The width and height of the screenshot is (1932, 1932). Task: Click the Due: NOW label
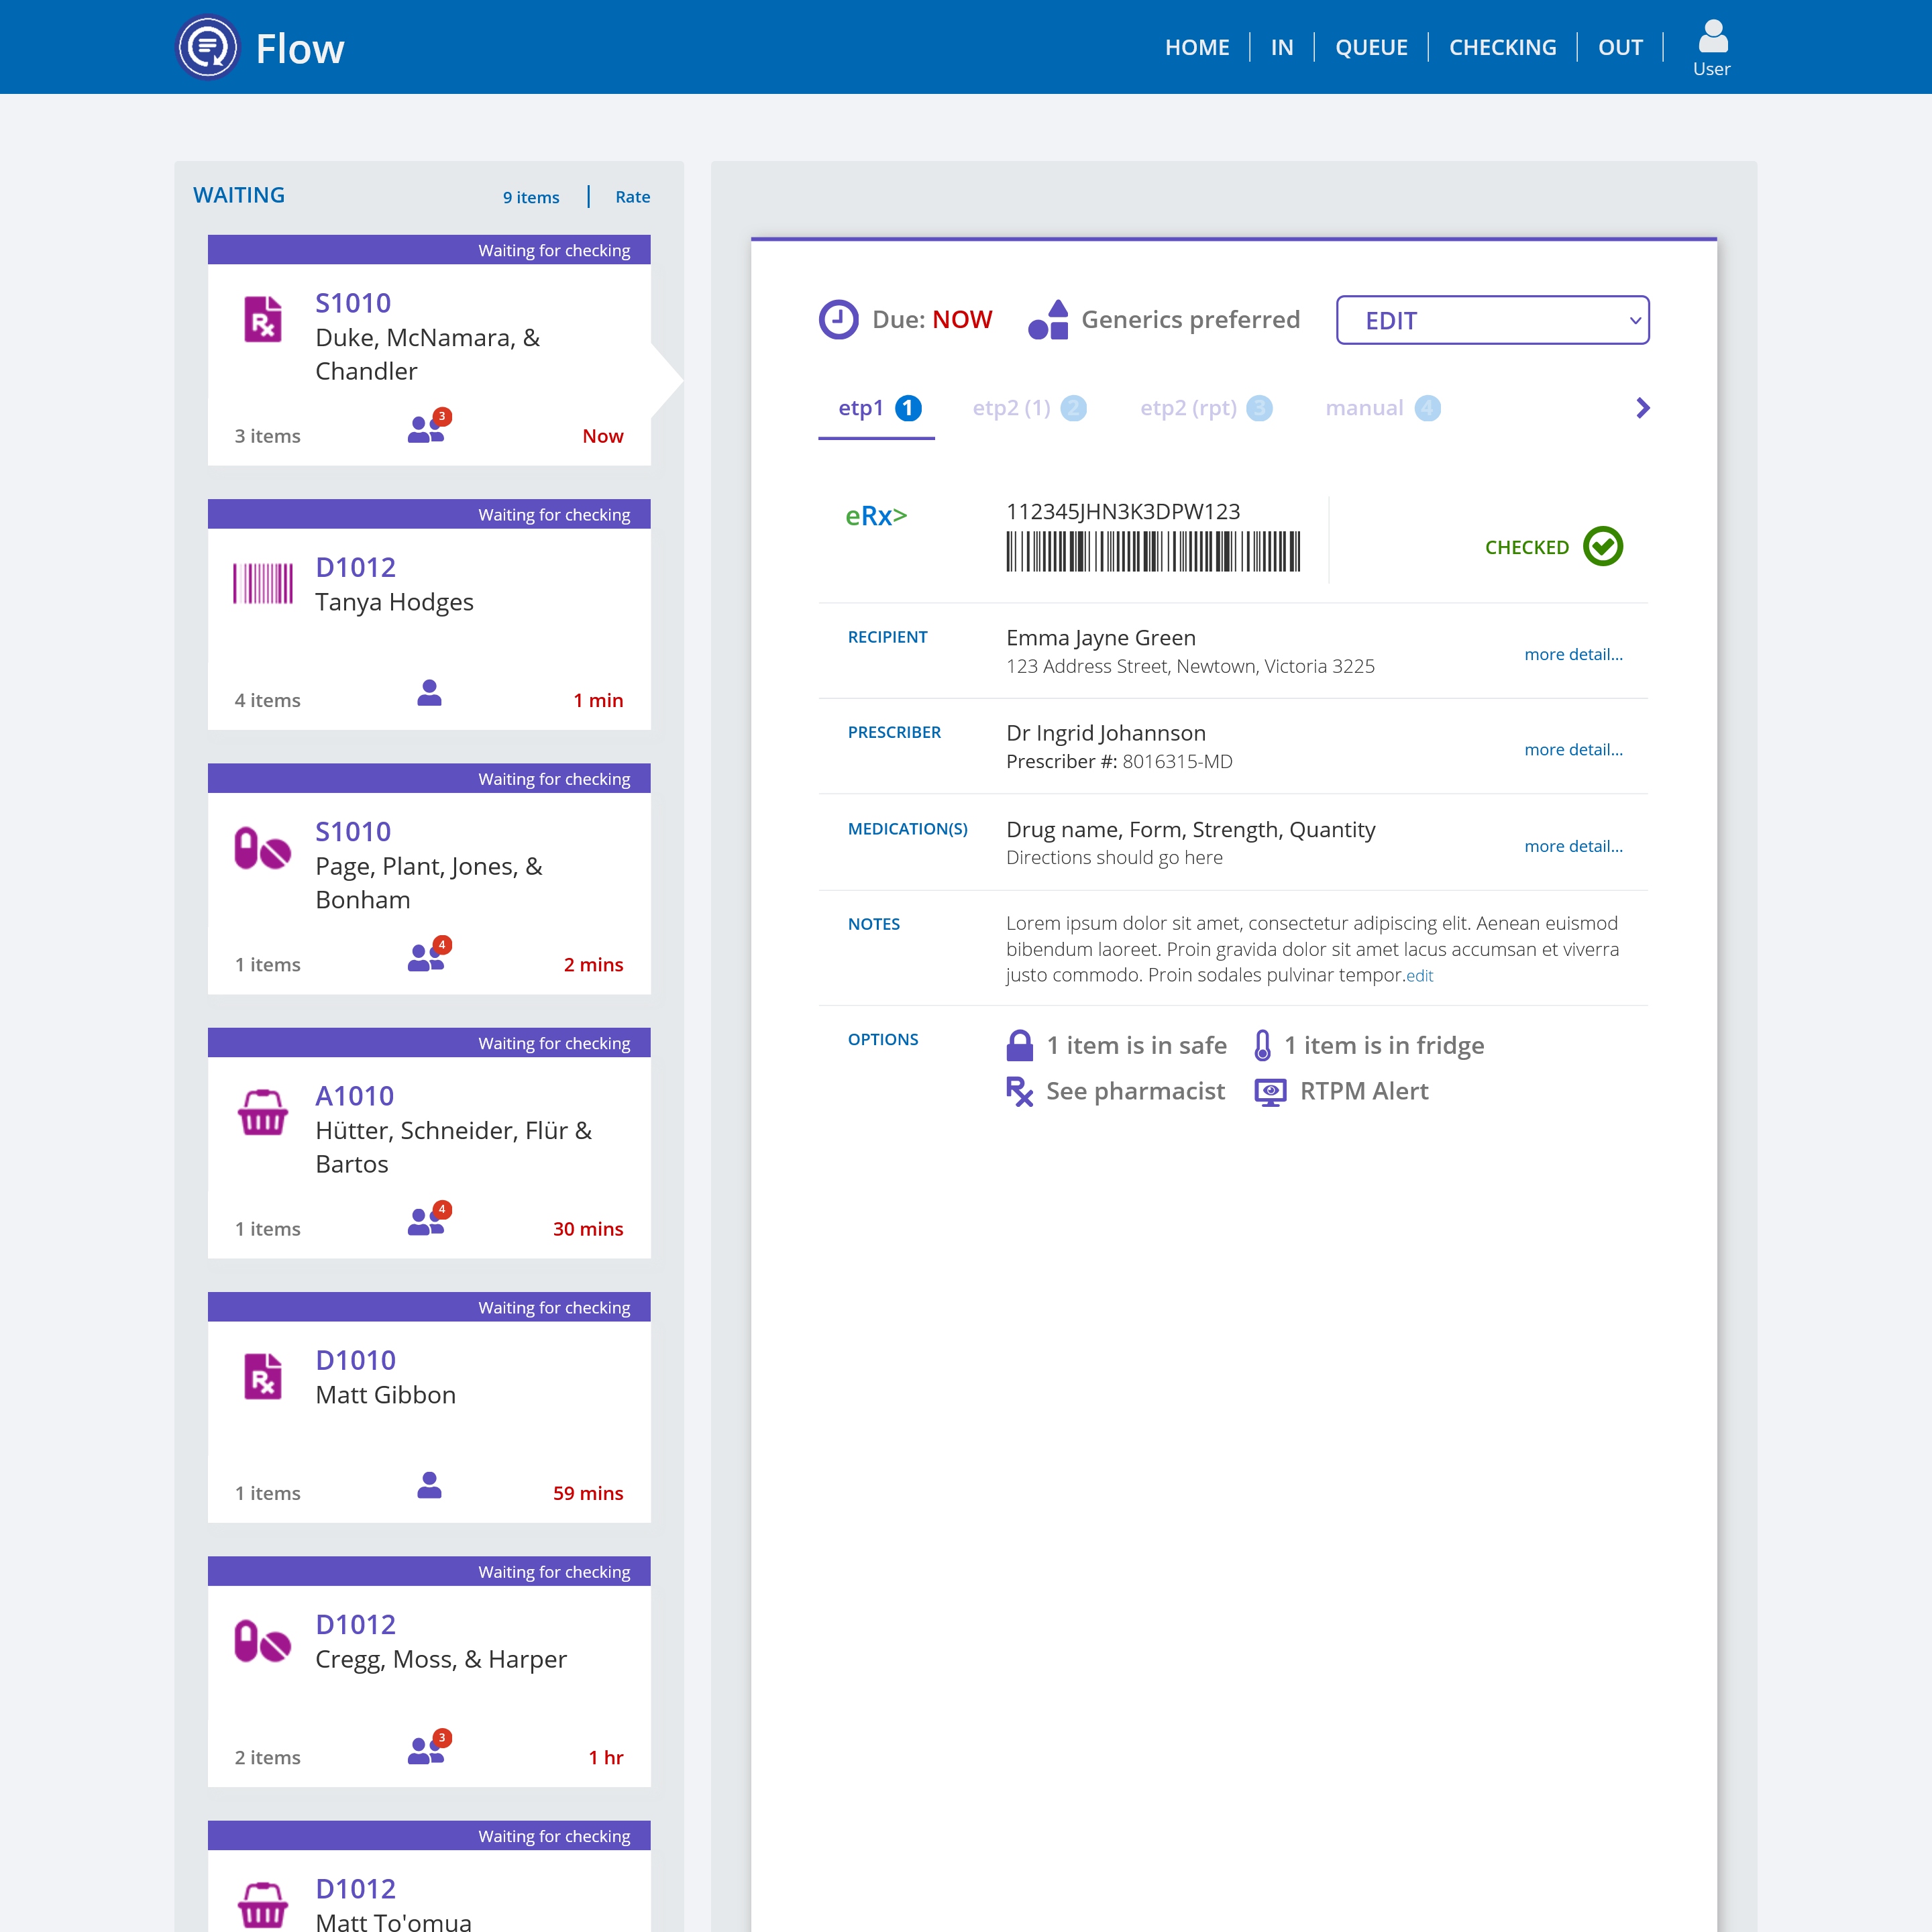(x=932, y=319)
